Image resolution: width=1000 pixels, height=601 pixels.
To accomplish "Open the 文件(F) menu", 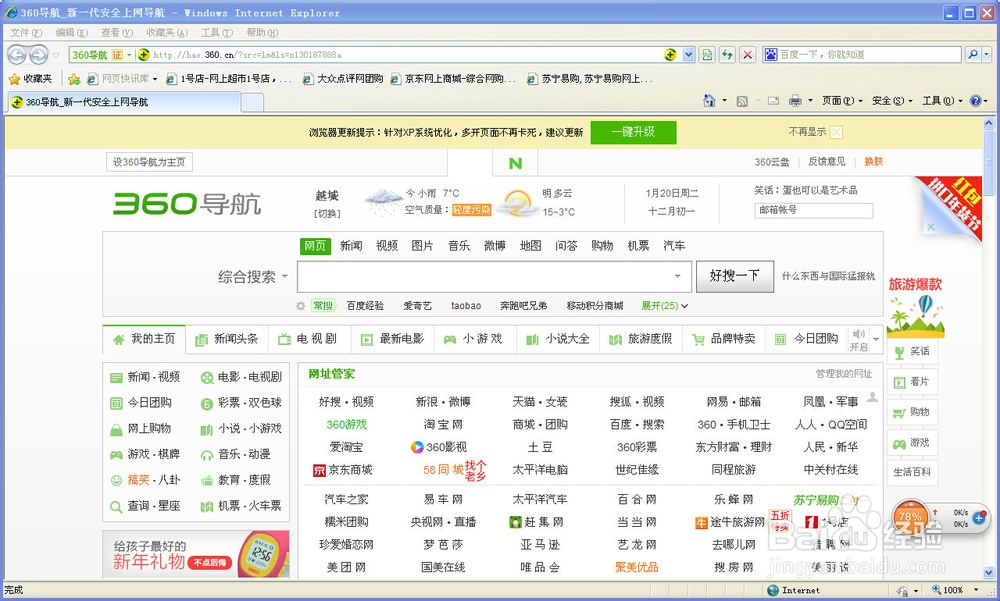I will click(x=26, y=33).
